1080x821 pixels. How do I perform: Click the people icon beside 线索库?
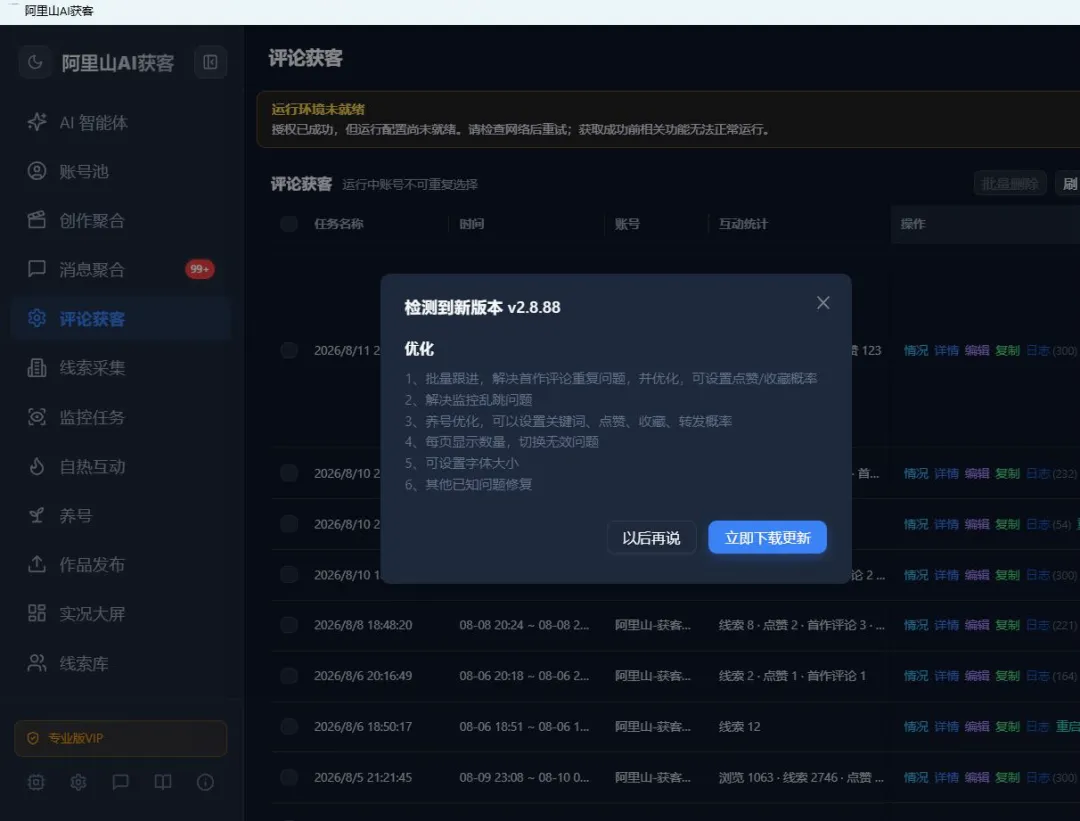pyautogui.click(x=37, y=663)
